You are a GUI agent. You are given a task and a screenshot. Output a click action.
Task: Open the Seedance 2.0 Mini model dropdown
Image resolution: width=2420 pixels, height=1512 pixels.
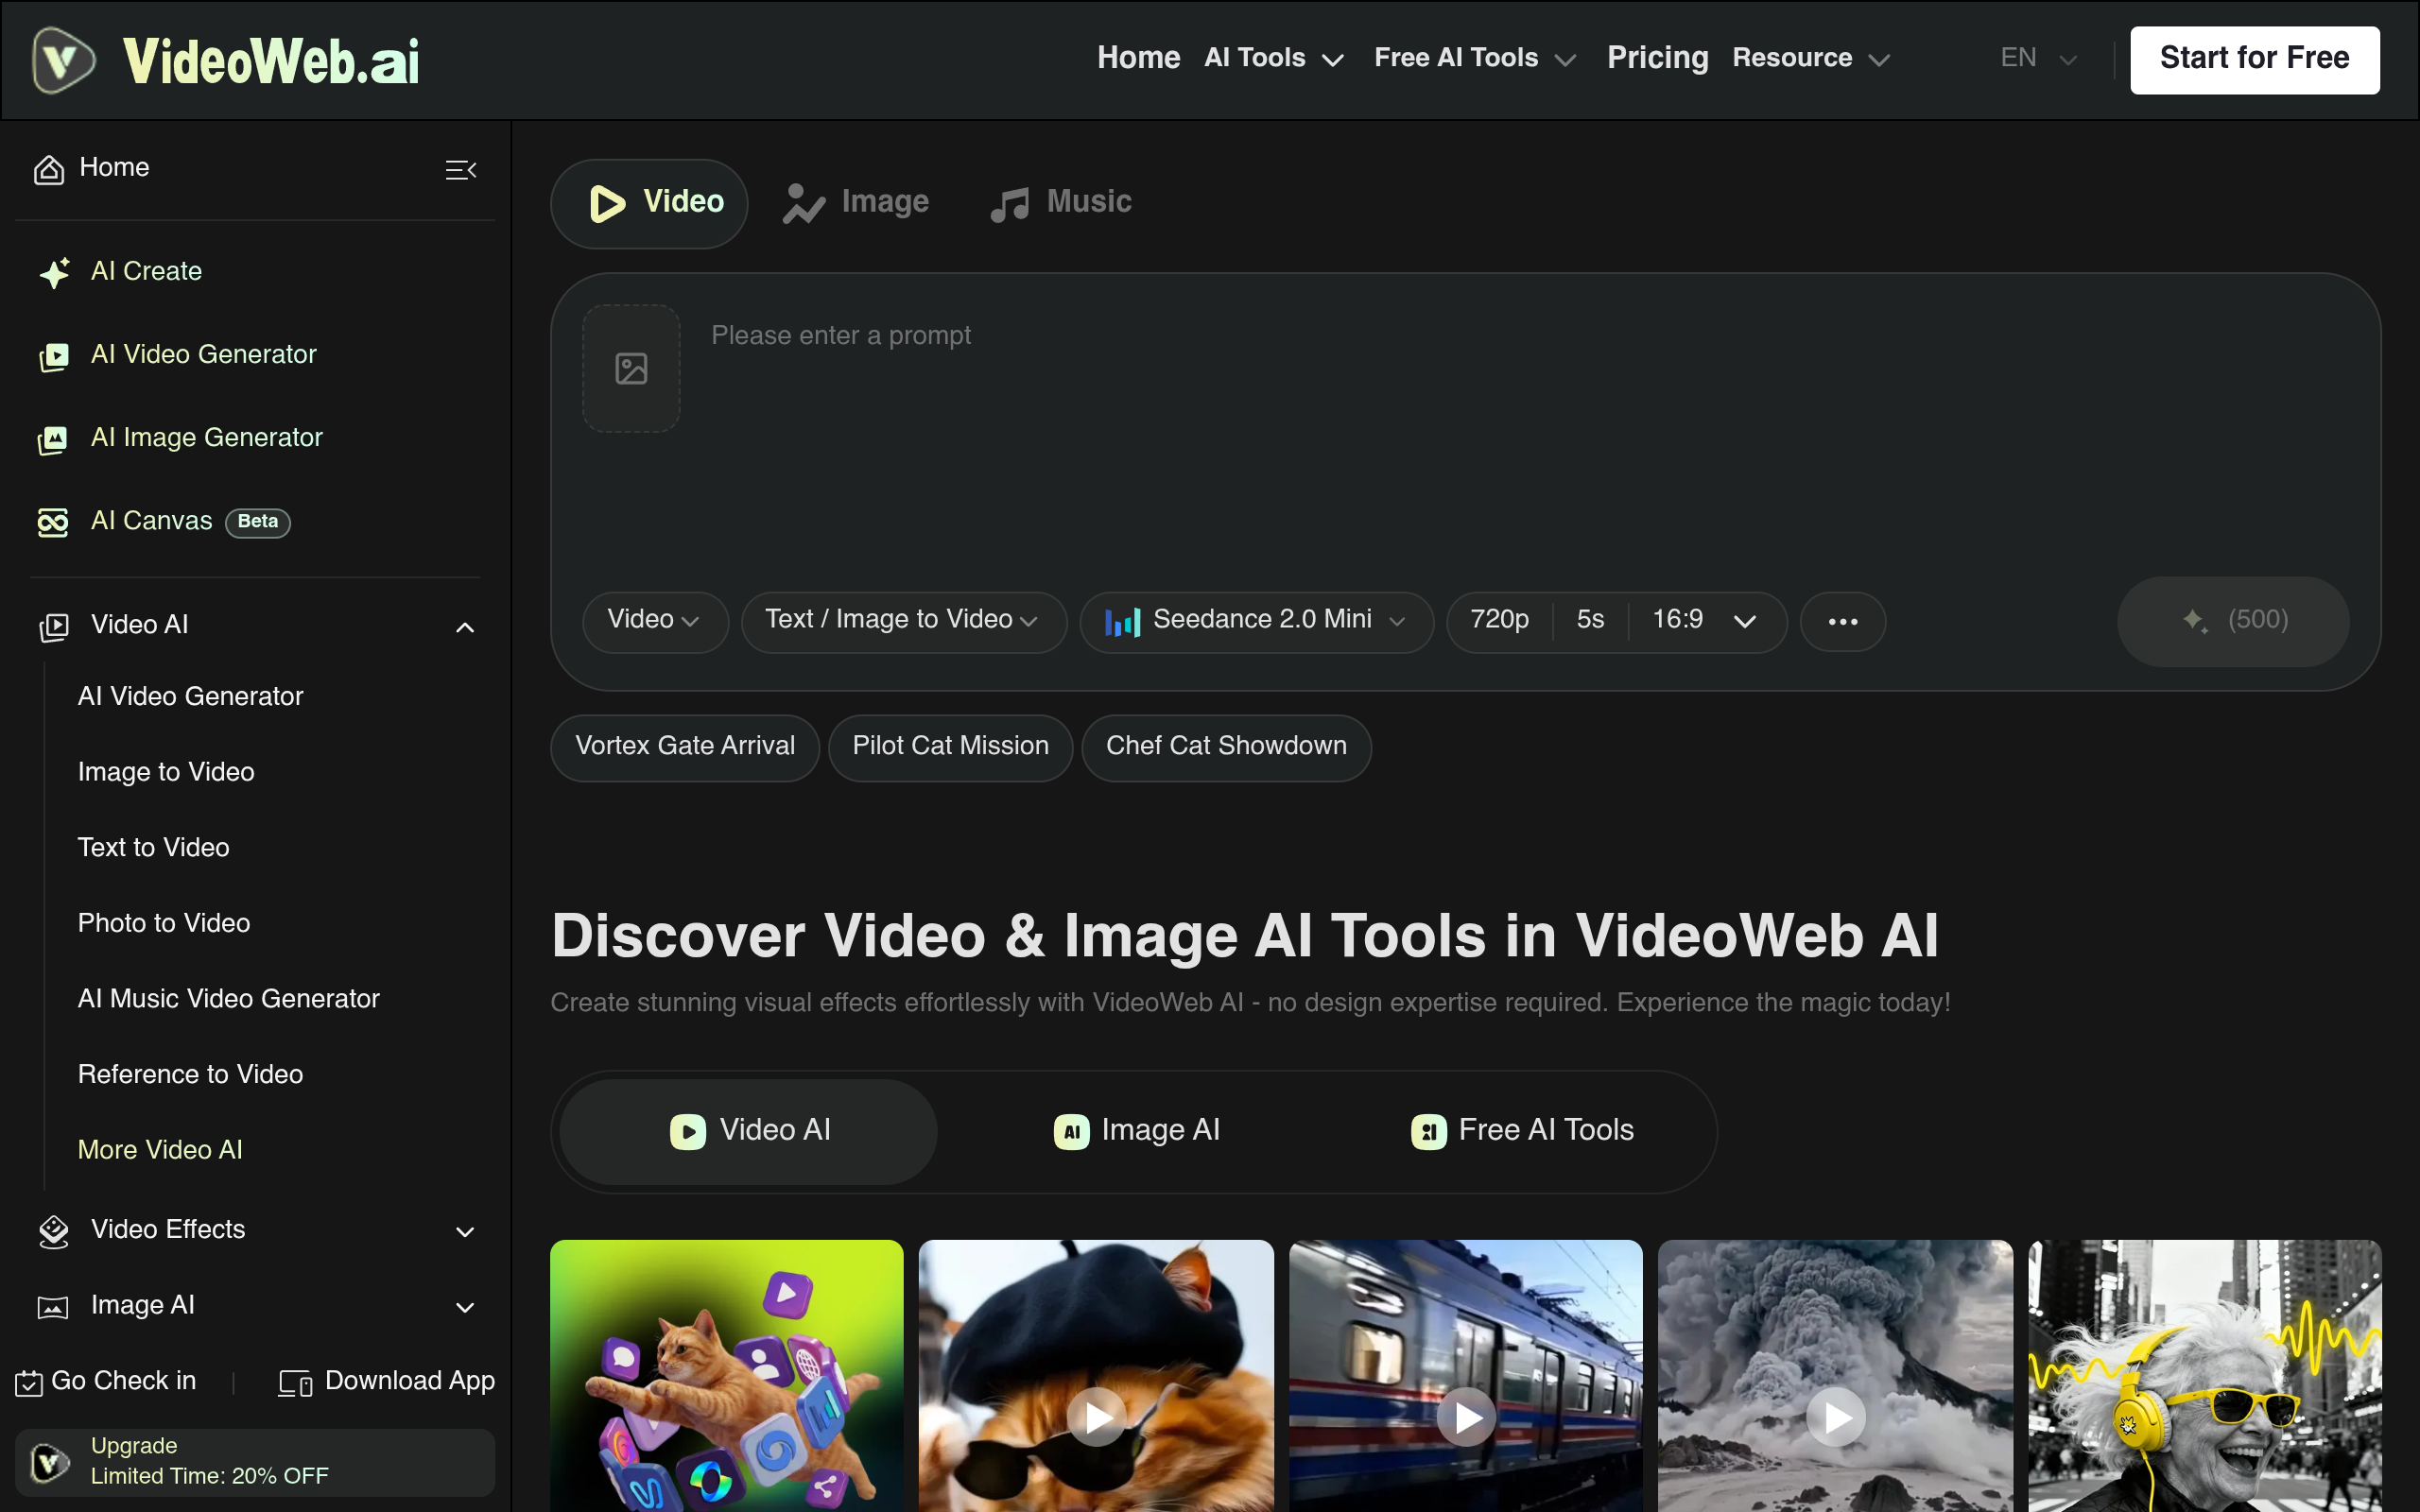coord(1256,621)
